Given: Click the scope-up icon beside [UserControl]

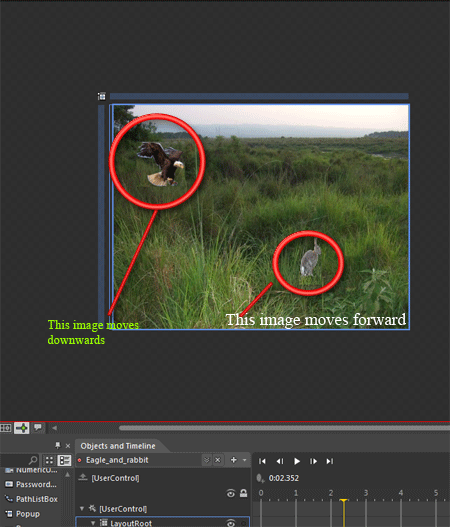Looking at the screenshot, I should tap(83, 477).
